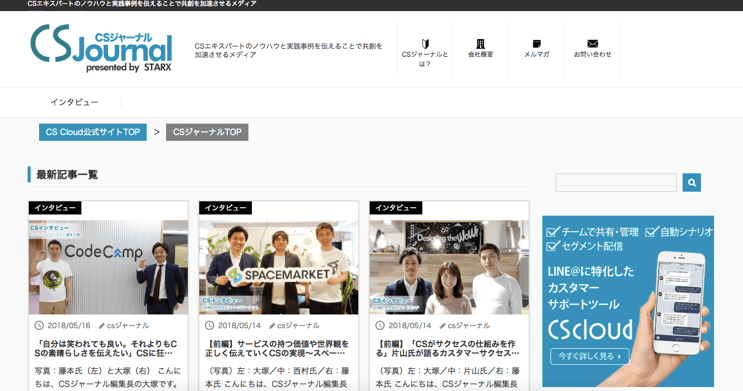The image size is (743, 391).
Task: Open the CSジャーナルとは? beginner mark icon
Action: pyautogui.click(x=425, y=44)
